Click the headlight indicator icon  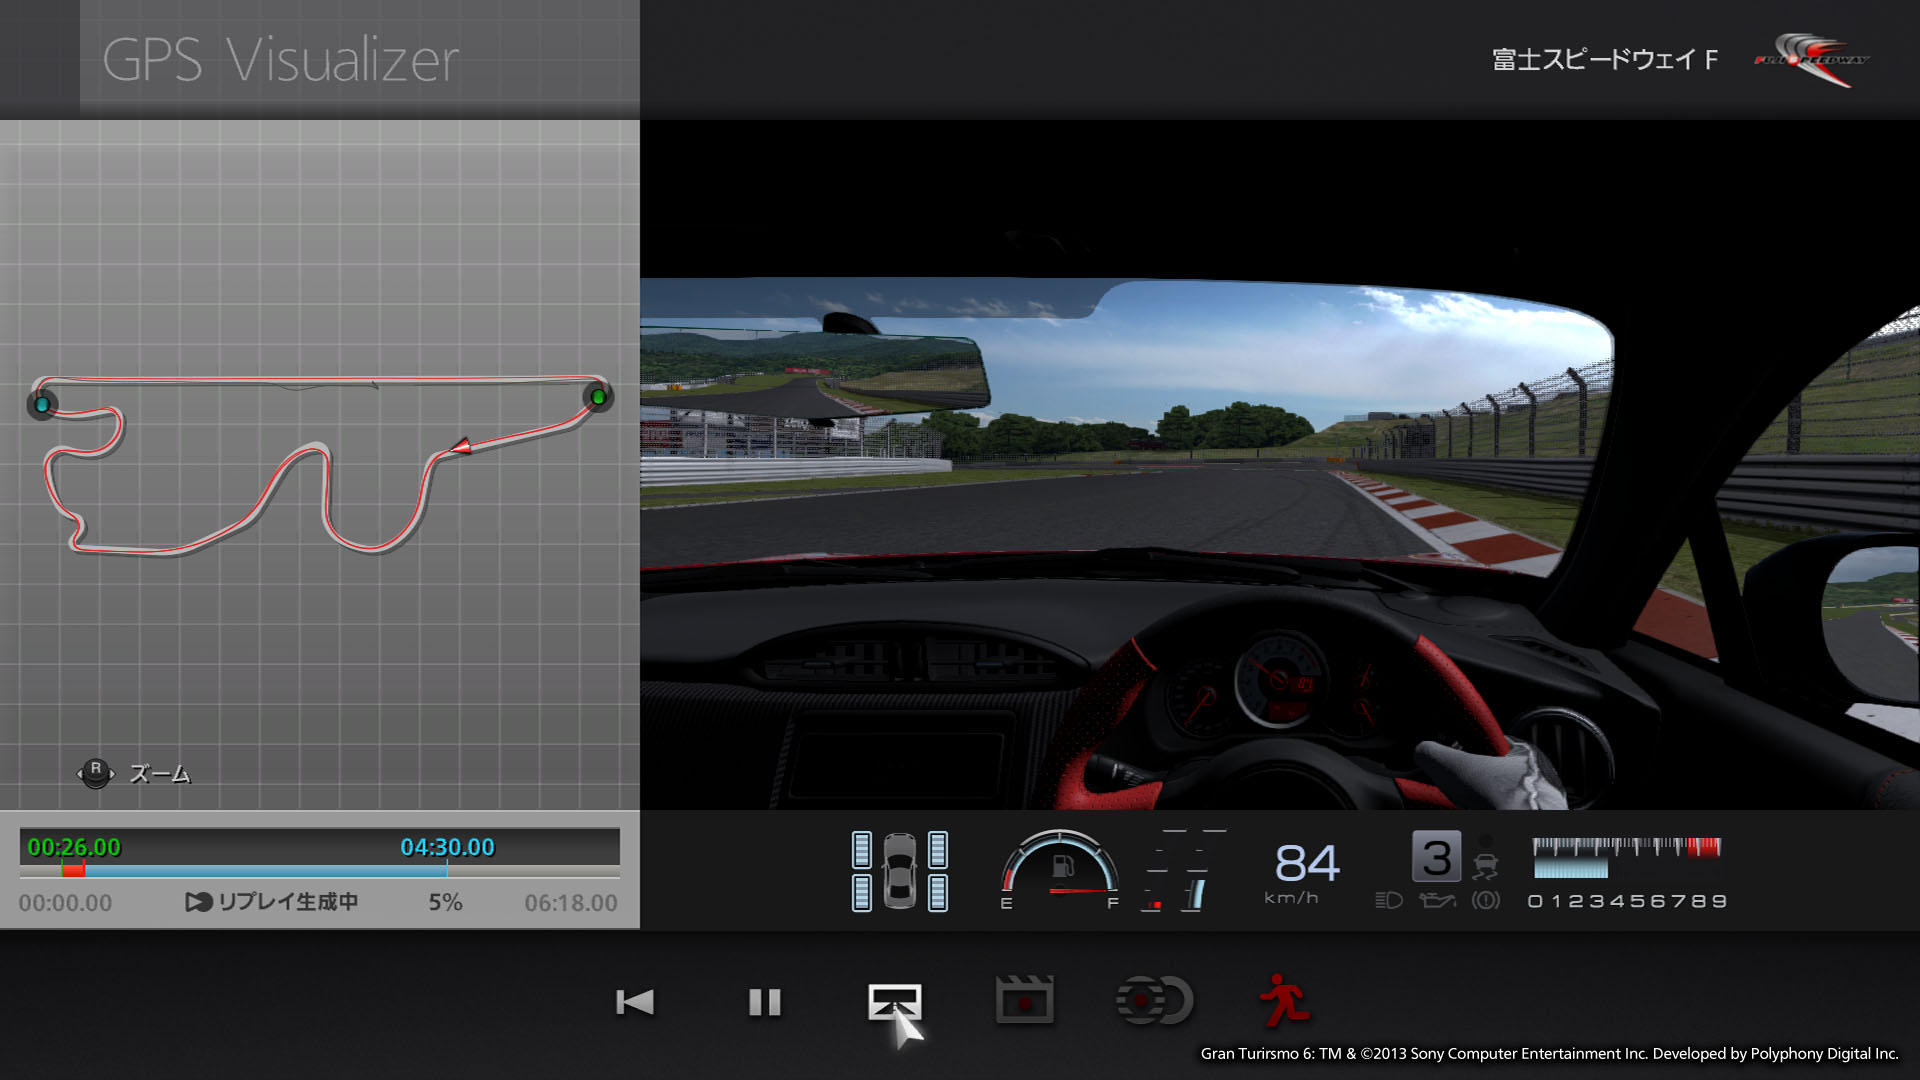coord(1389,900)
